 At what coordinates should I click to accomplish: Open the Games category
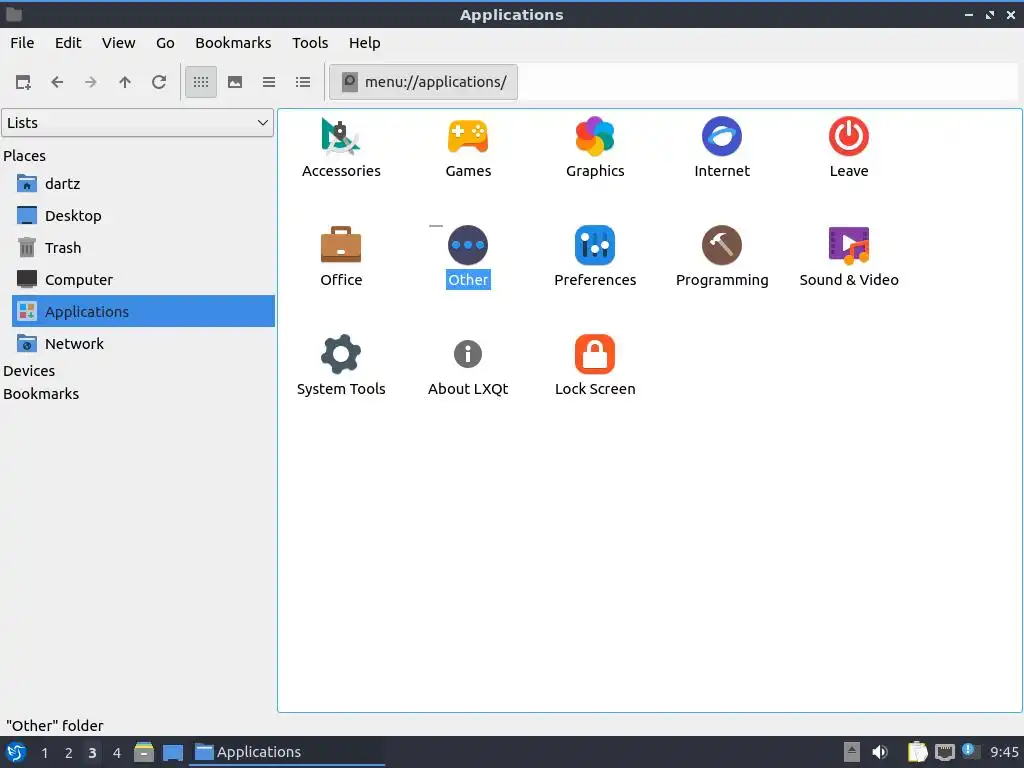click(x=468, y=148)
